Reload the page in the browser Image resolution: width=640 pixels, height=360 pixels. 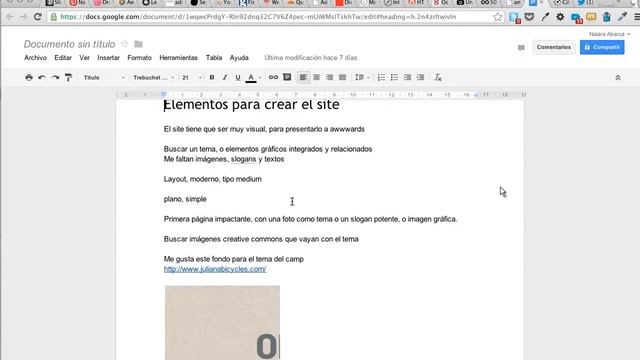point(38,17)
